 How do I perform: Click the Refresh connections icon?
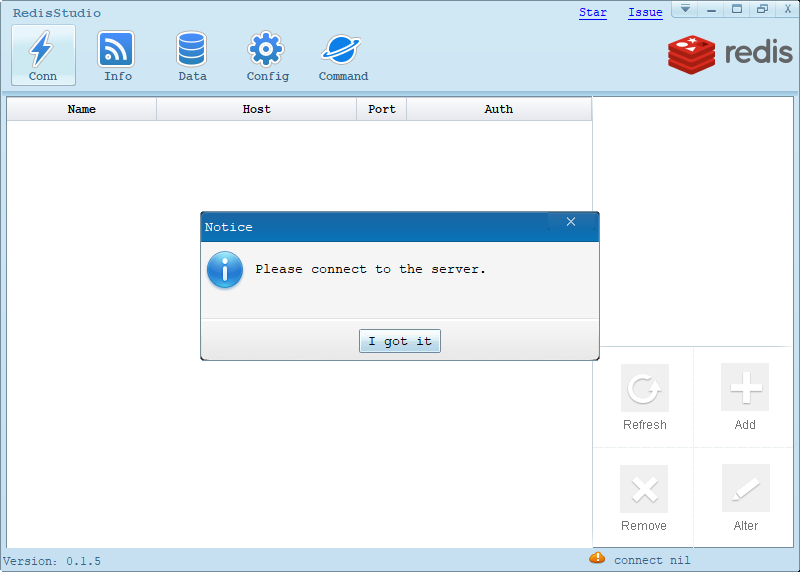pos(644,389)
